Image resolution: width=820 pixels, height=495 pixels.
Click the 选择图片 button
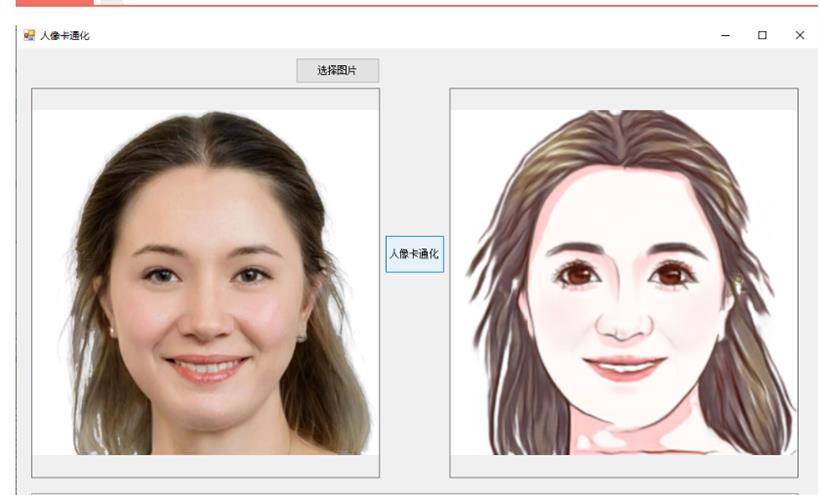337,71
